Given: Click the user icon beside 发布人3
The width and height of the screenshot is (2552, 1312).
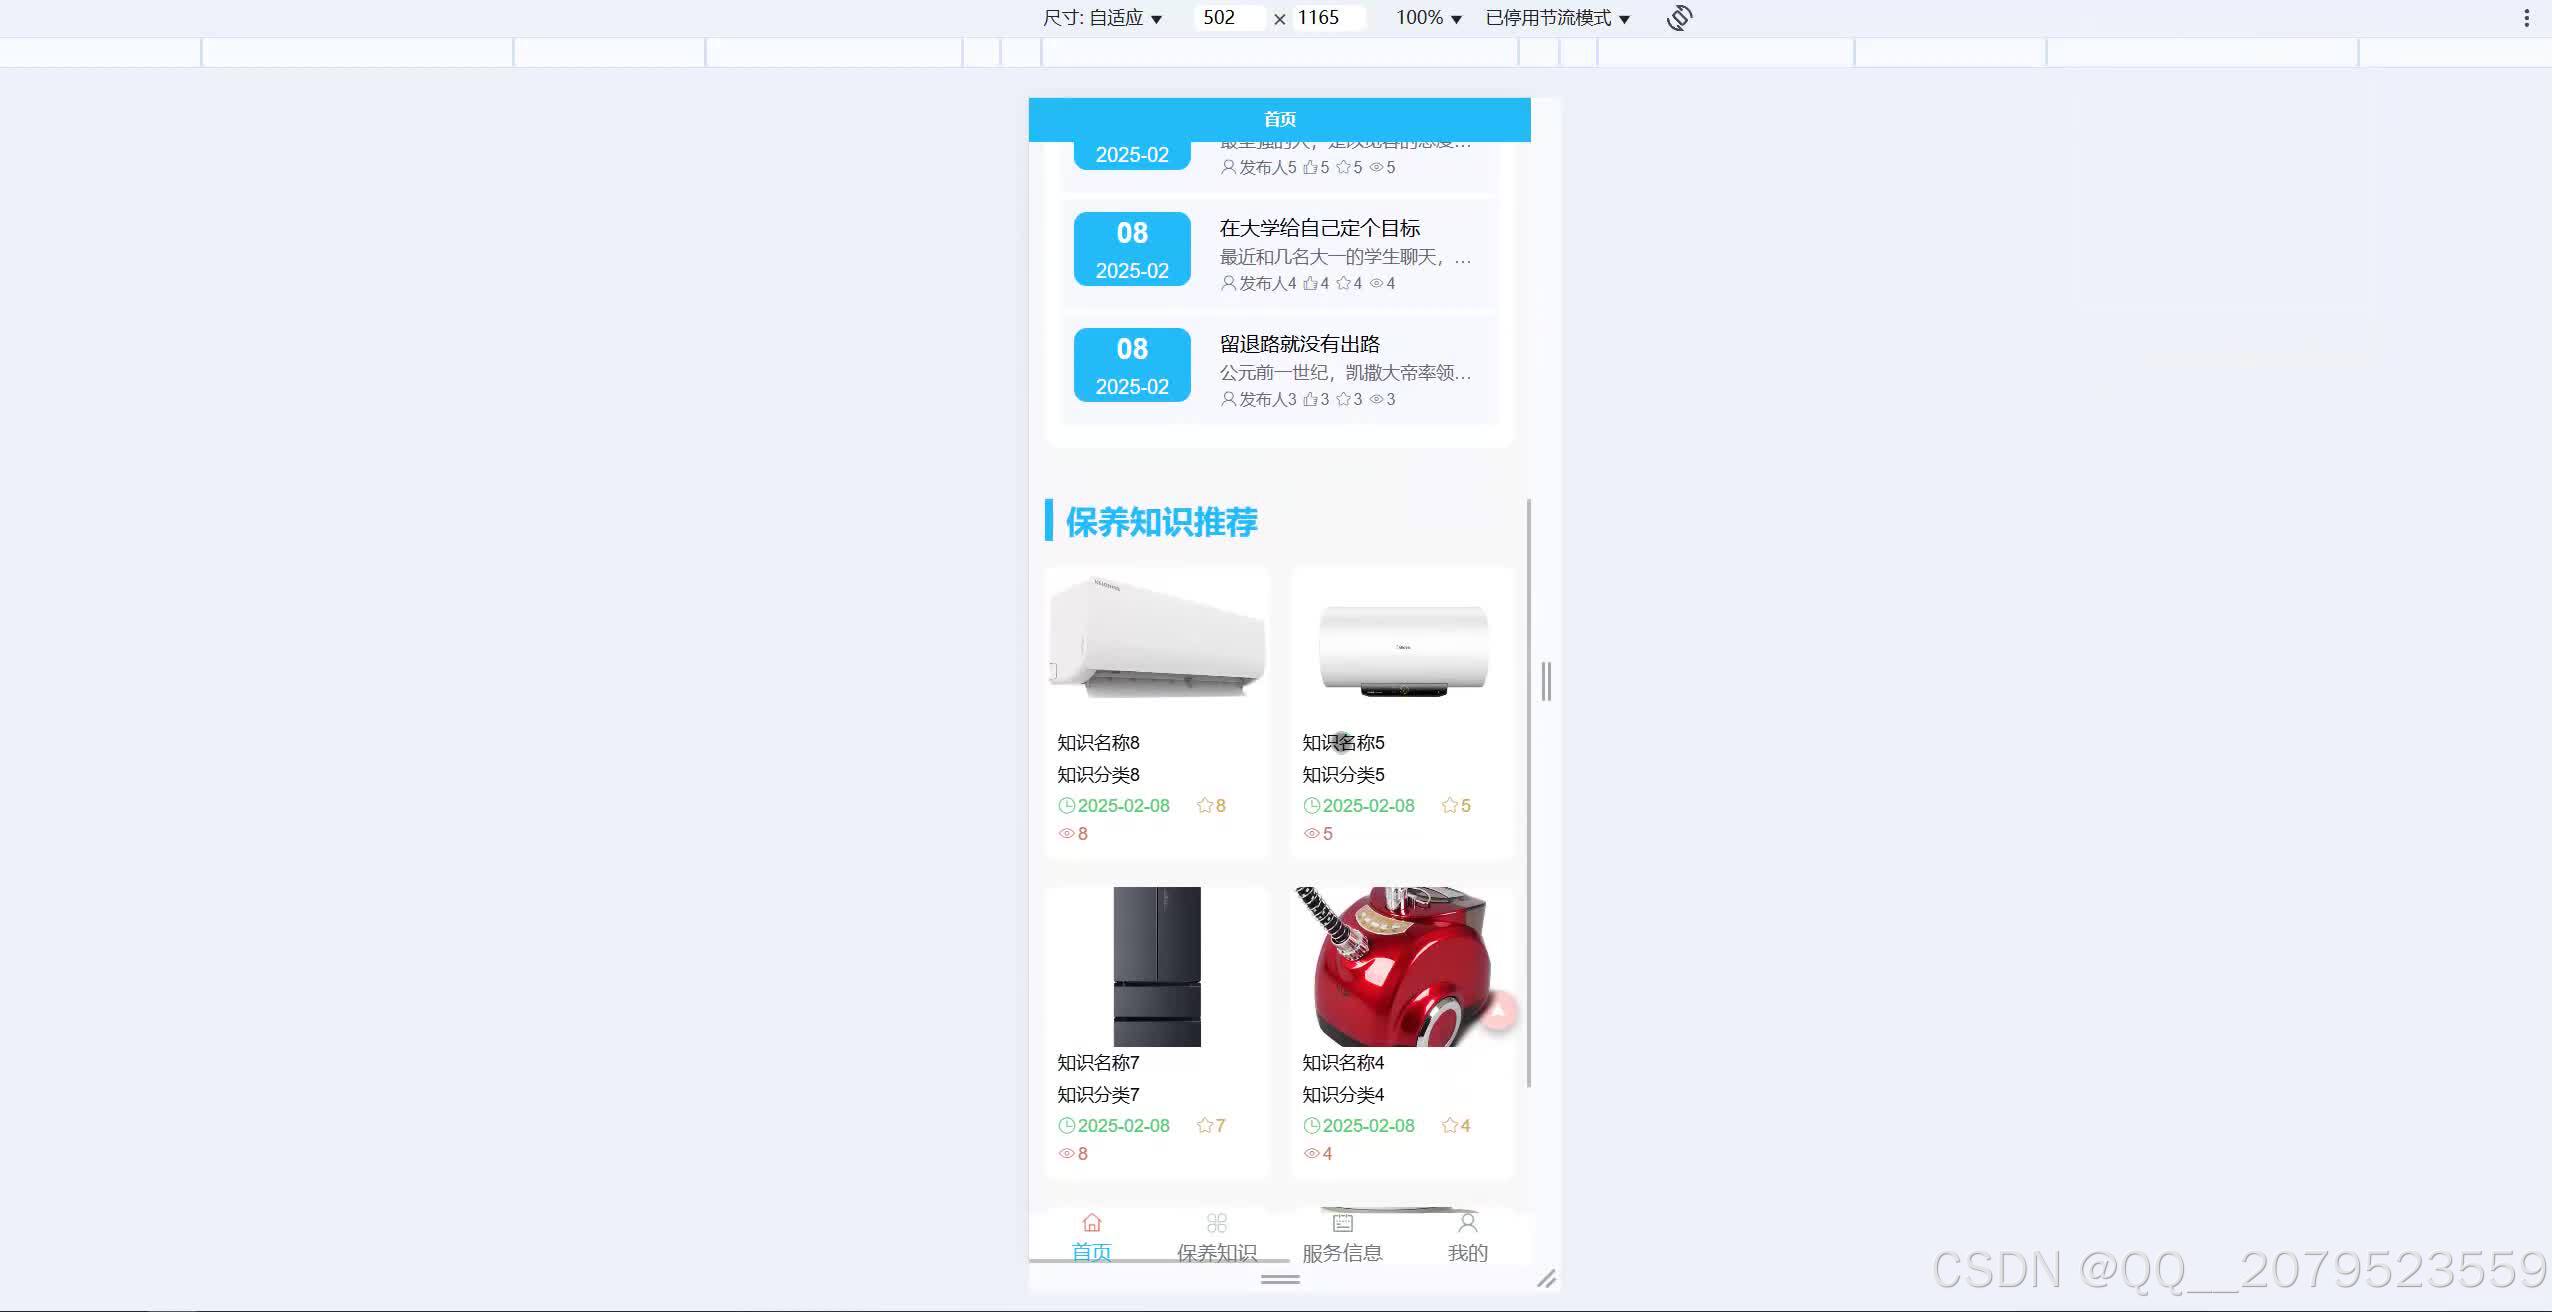Looking at the screenshot, I should [x=1228, y=399].
